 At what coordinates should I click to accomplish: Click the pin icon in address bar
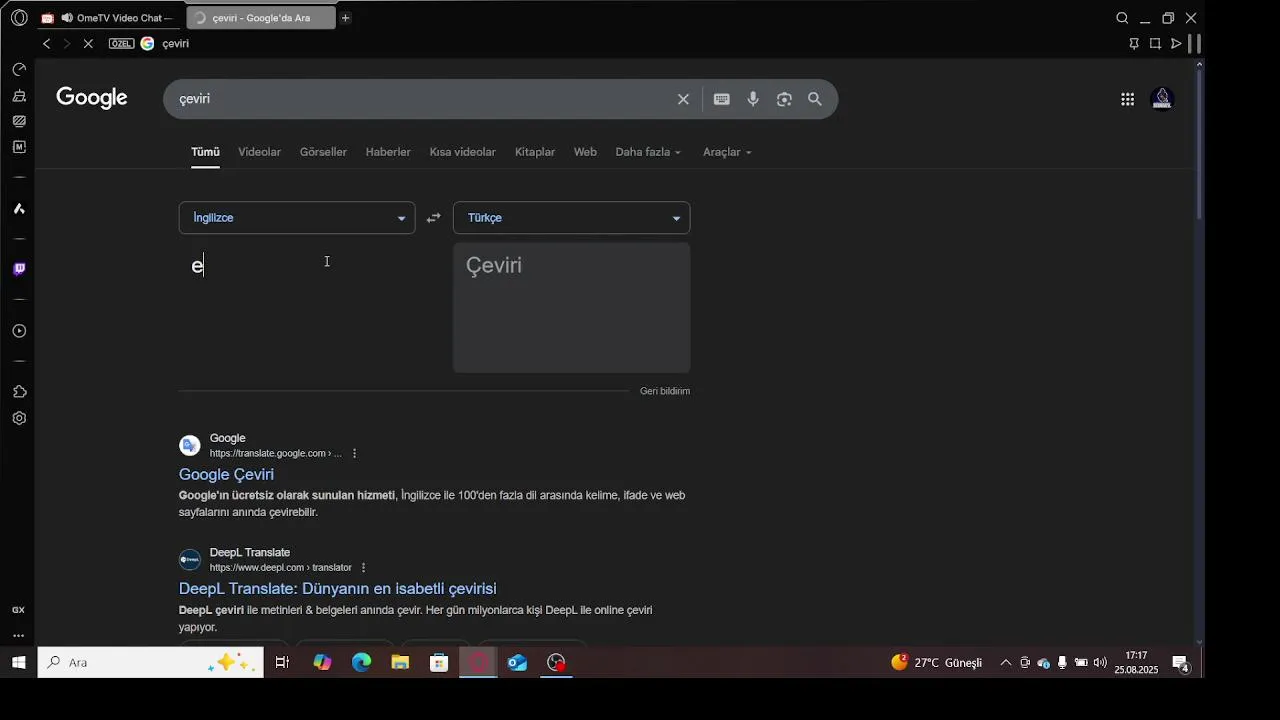[x=1134, y=44]
